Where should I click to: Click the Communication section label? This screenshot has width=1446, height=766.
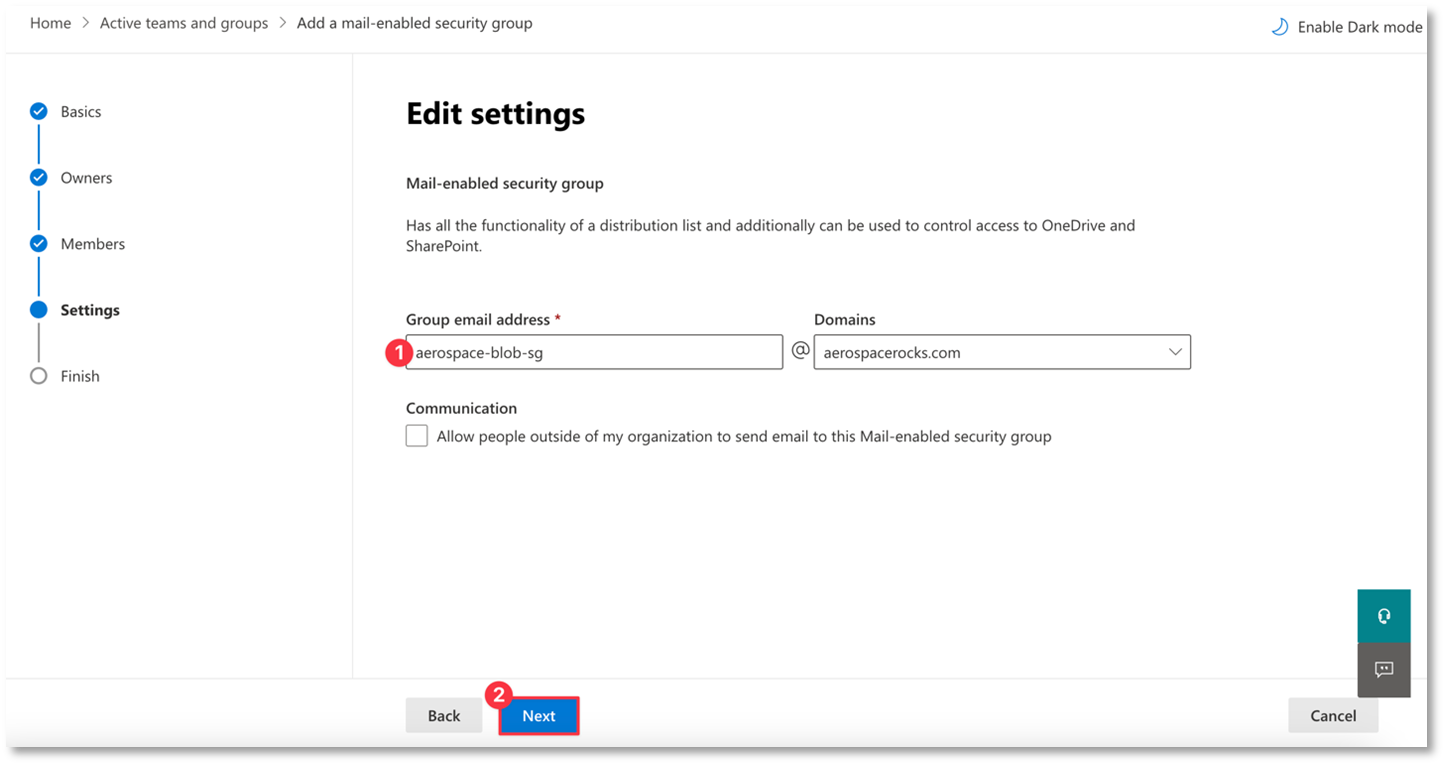pyautogui.click(x=462, y=408)
